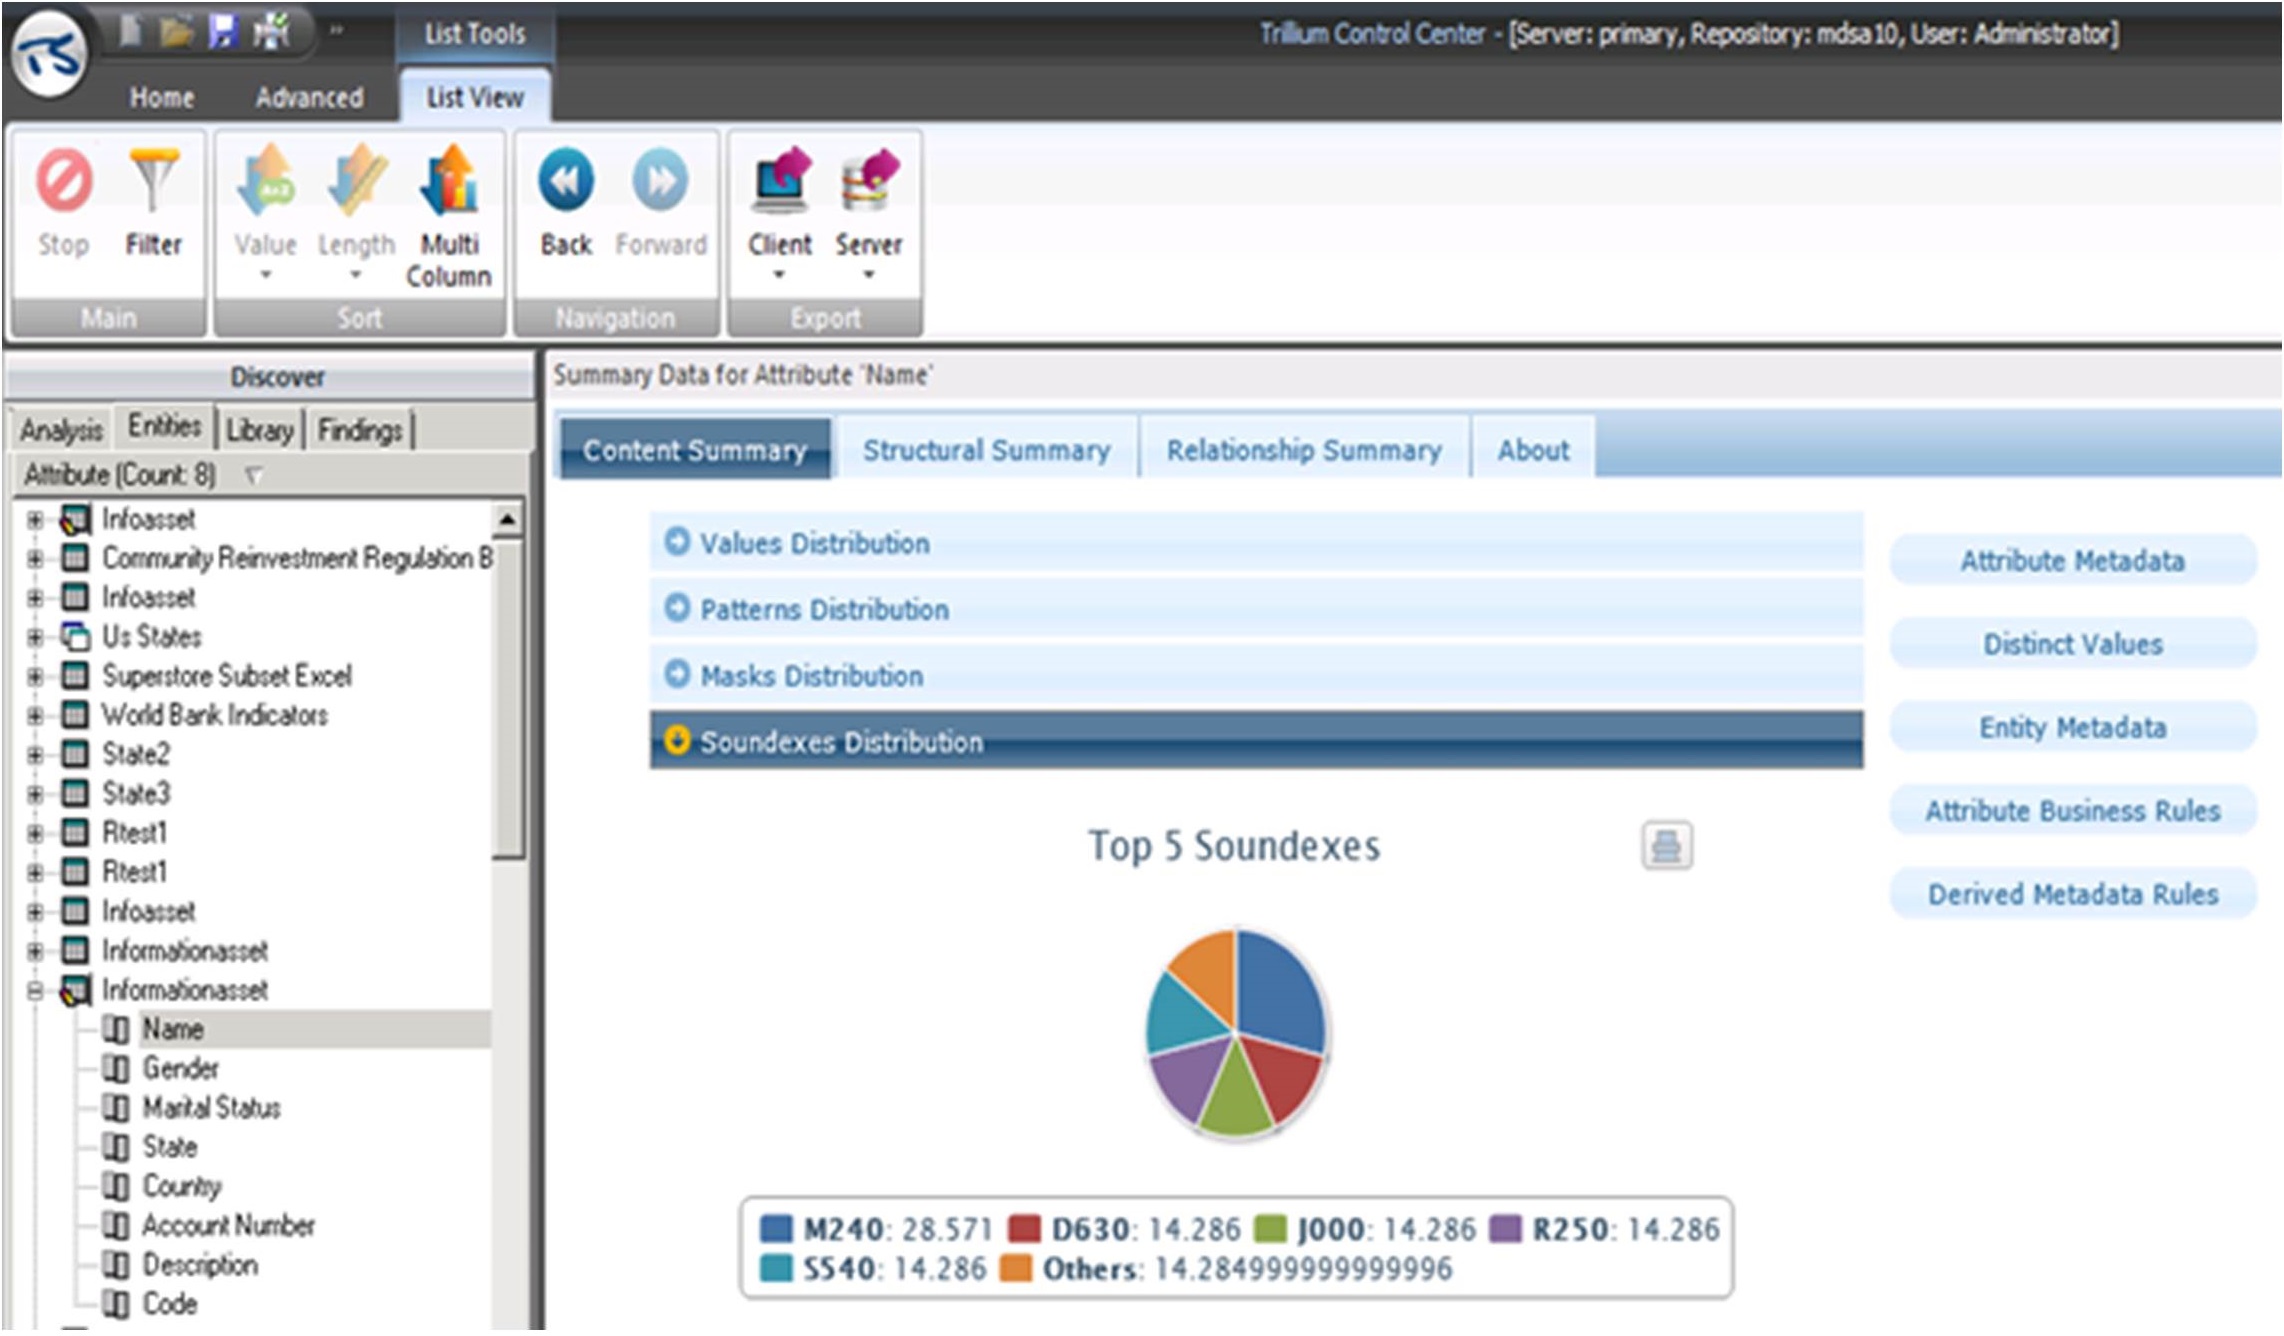Click the Trillium TS application logo
Viewport: 2284px width, 1336px height.
(x=48, y=54)
